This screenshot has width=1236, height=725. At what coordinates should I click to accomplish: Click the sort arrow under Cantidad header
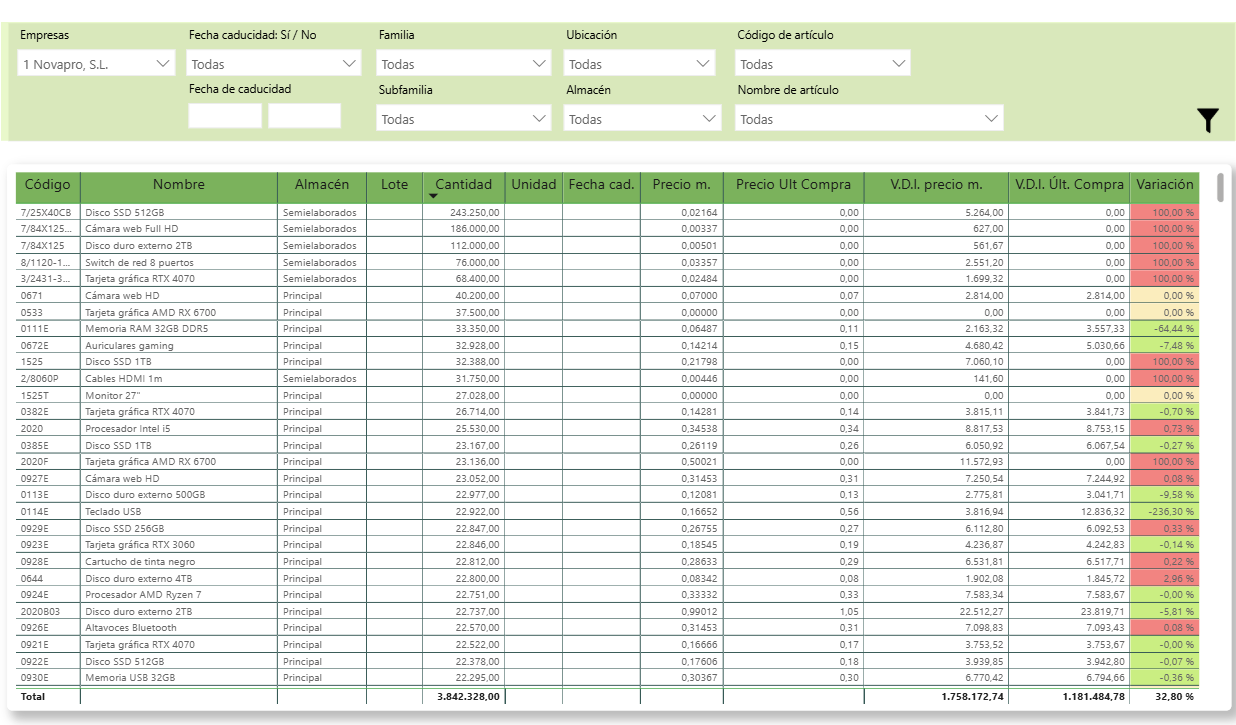coord(433,197)
